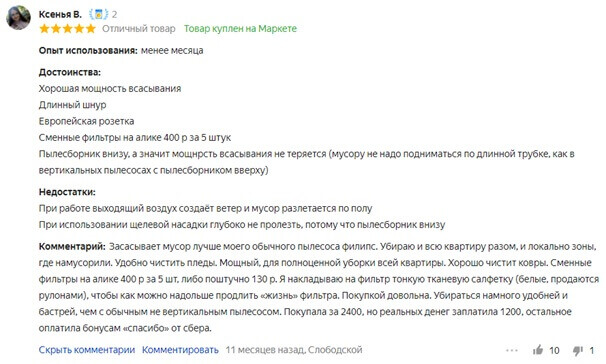Open reviewer Ксенья В. profile avatar
This screenshot has height=364, width=606.
coord(18,17)
